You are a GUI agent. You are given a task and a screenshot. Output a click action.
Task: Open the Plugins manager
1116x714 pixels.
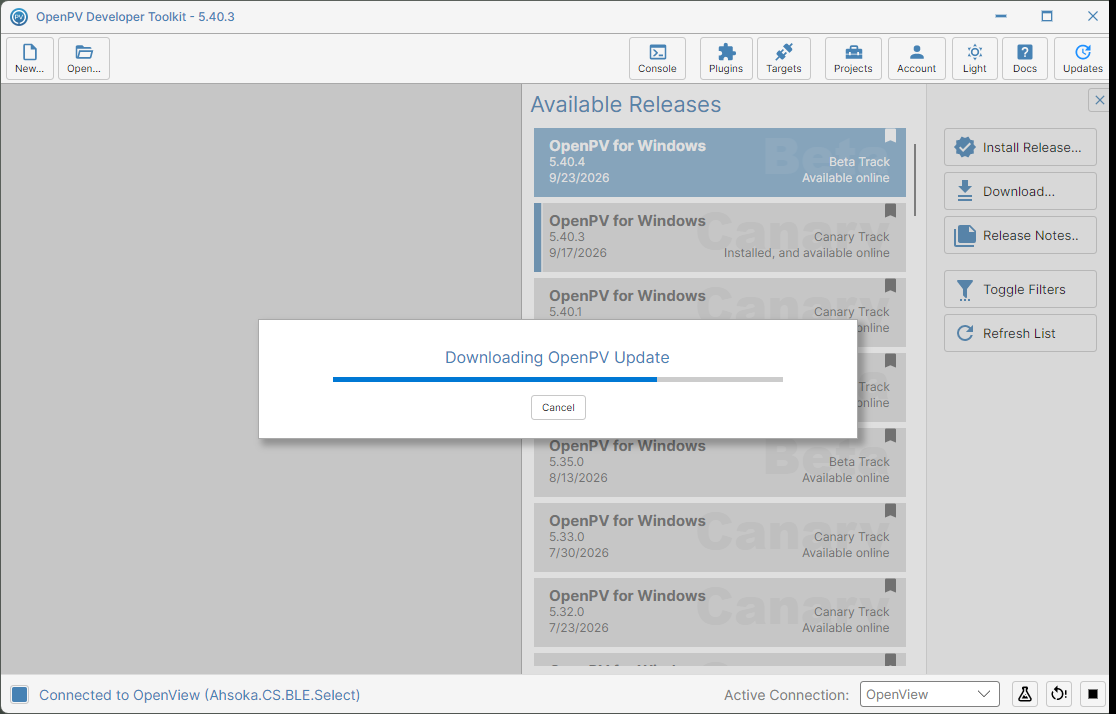tap(726, 58)
